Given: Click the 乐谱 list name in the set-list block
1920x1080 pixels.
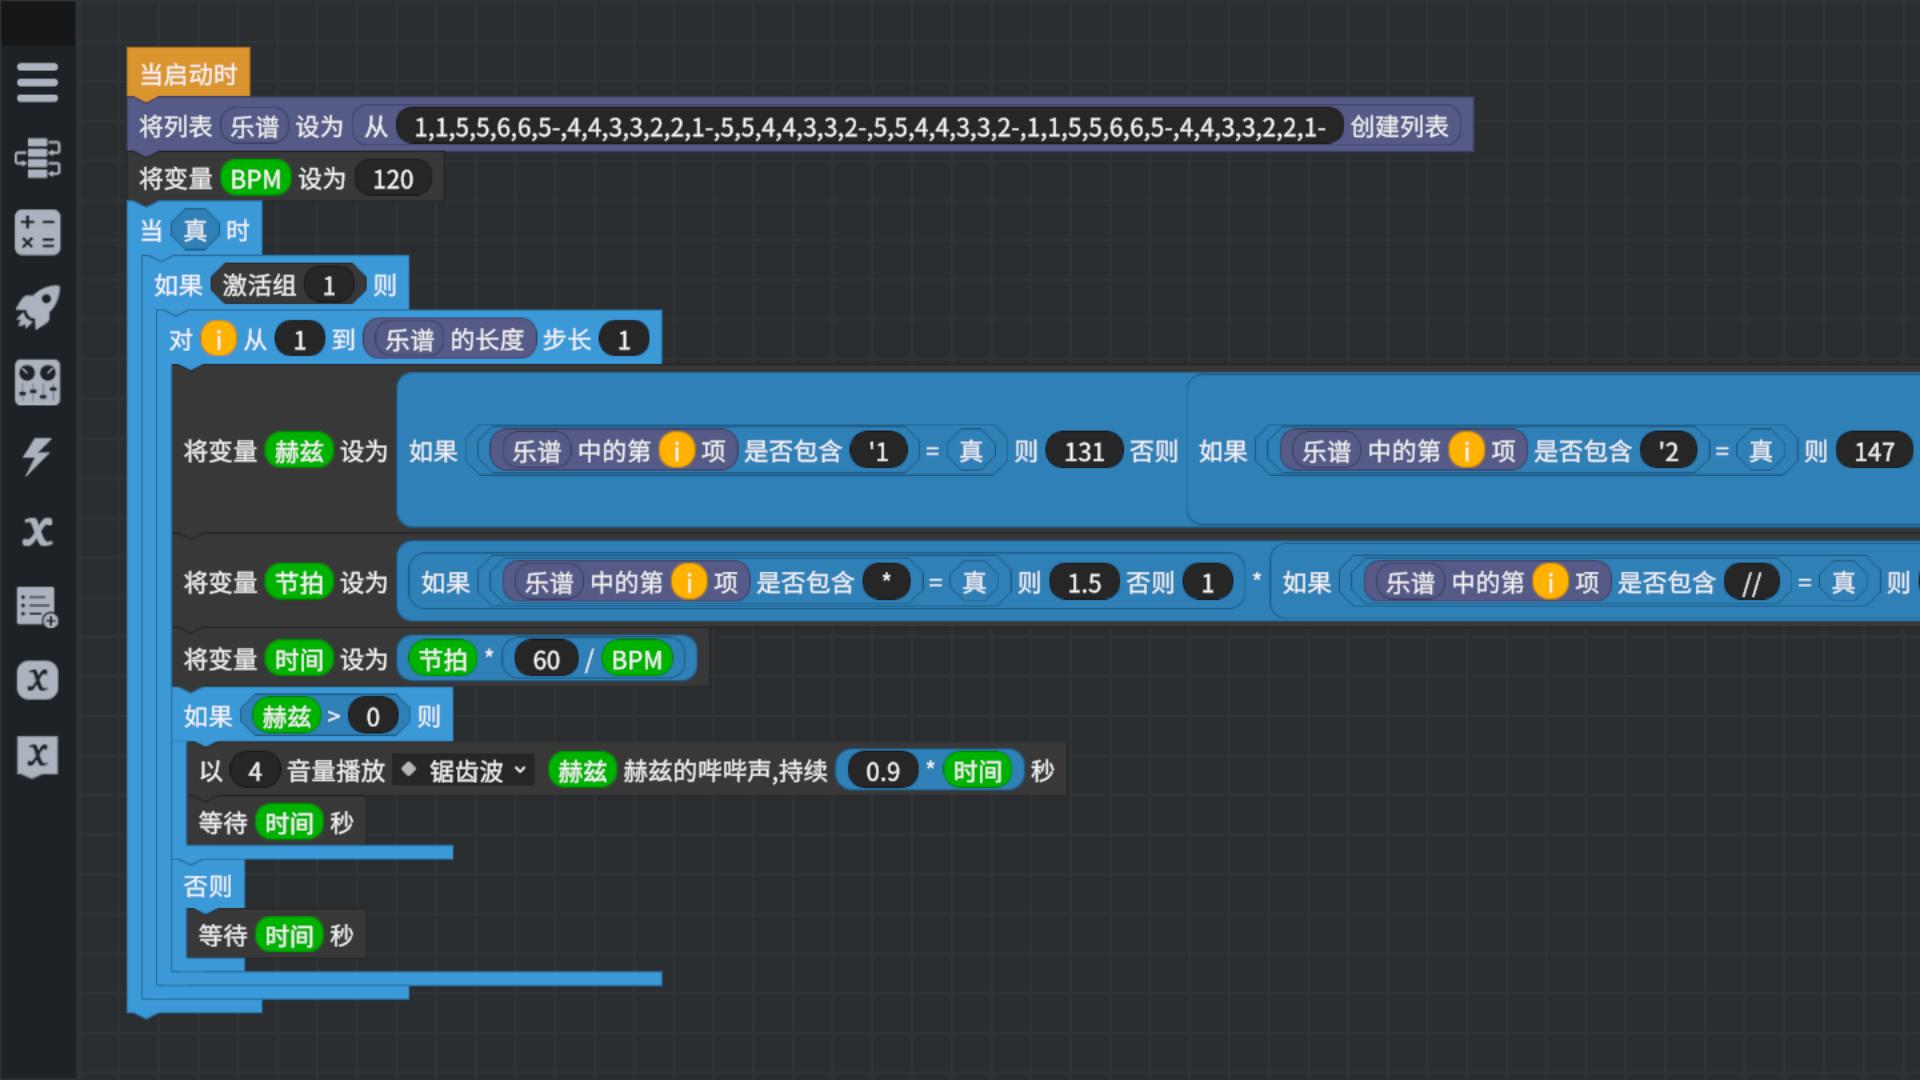Looking at the screenshot, I should click(x=254, y=127).
